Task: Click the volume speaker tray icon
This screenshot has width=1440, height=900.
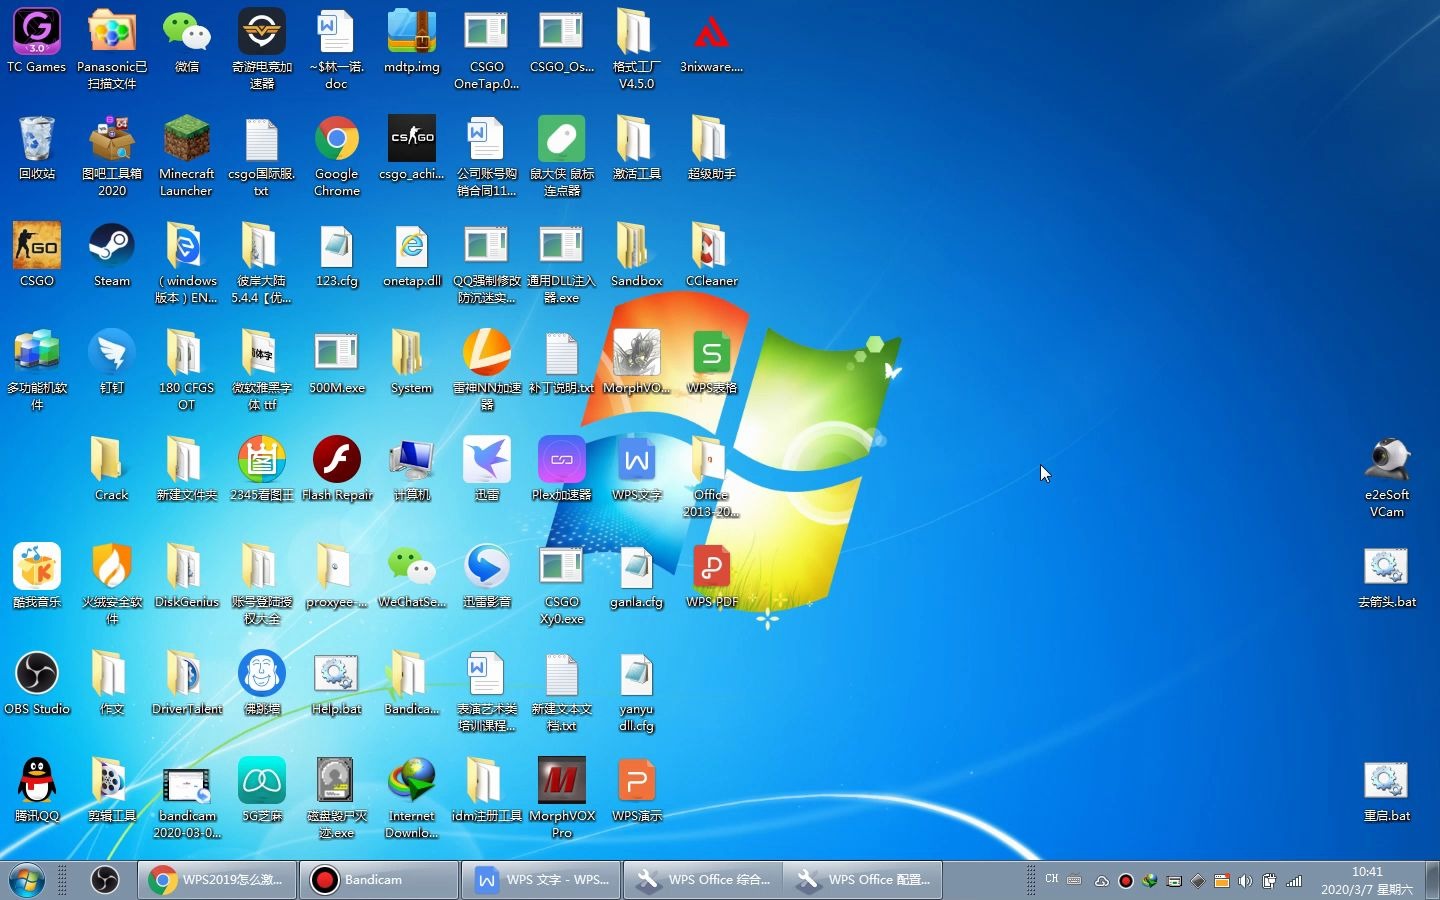Action: click(x=1245, y=881)
